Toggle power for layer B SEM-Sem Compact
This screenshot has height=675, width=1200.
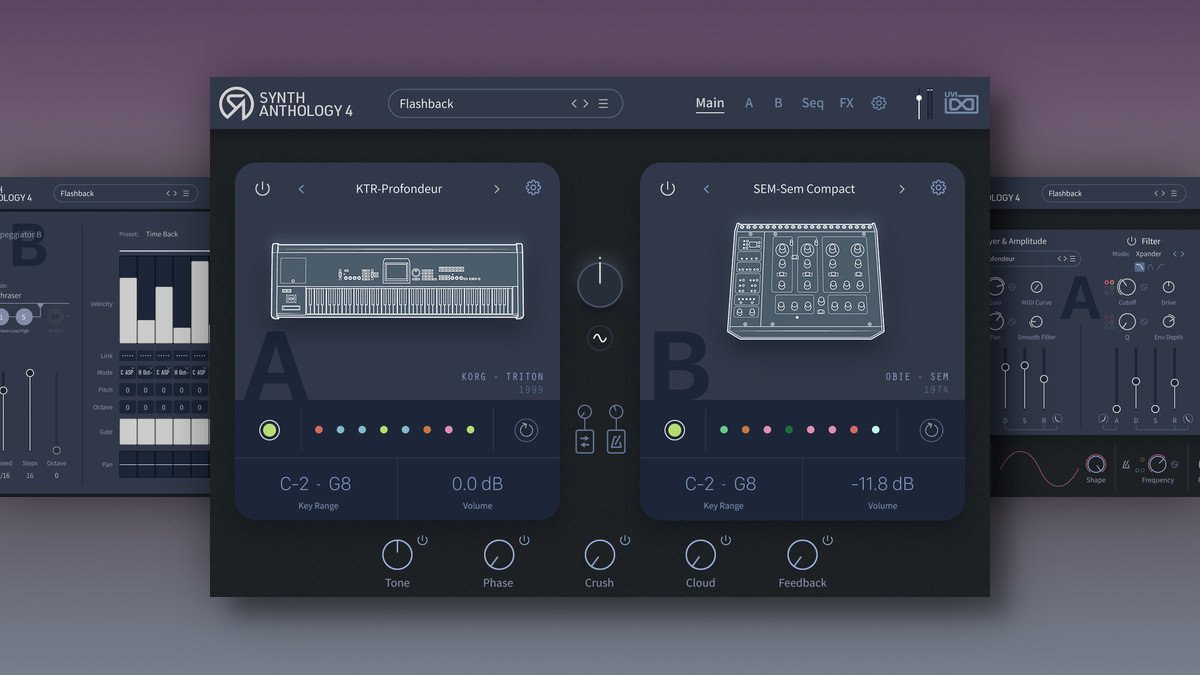(667, 189)
